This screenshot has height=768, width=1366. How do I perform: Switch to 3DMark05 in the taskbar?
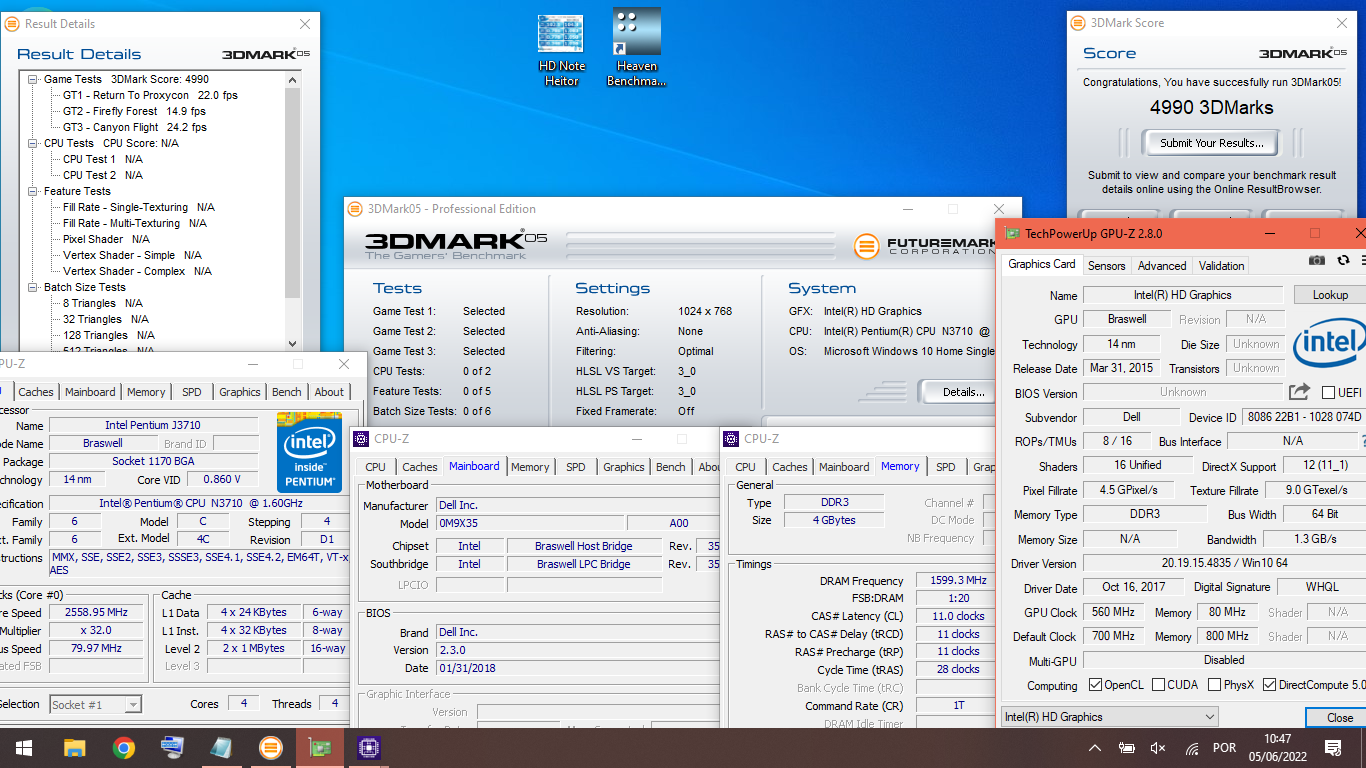(270, 748)
